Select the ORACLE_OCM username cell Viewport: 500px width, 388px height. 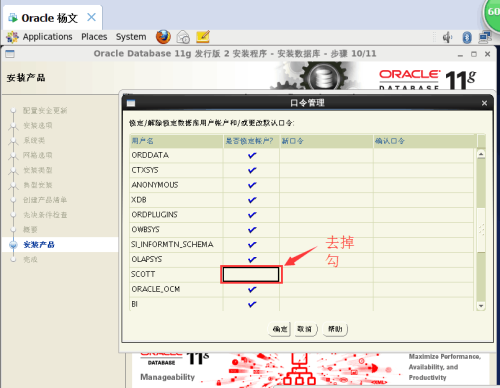point(176,289)
